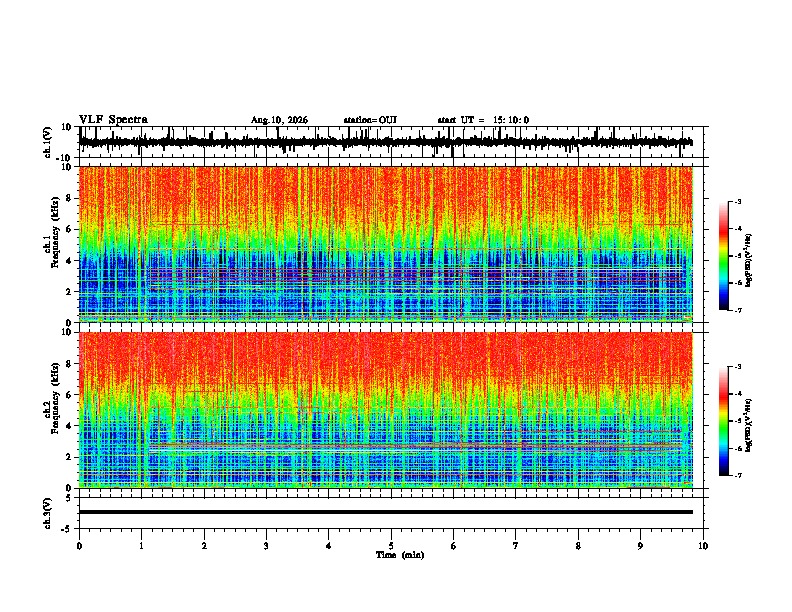Viewport: 792px width, 612px height.
Task: Click the ch.1 spectrogram color scale bar
Action: [x=724, y=256]
